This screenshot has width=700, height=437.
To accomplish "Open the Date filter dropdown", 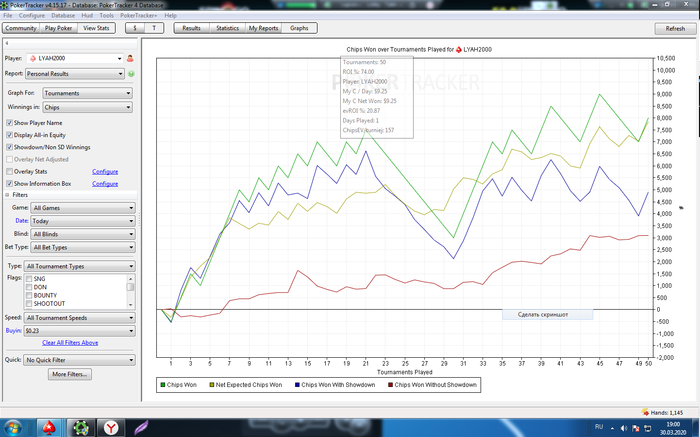I will [x=83, y=221].
